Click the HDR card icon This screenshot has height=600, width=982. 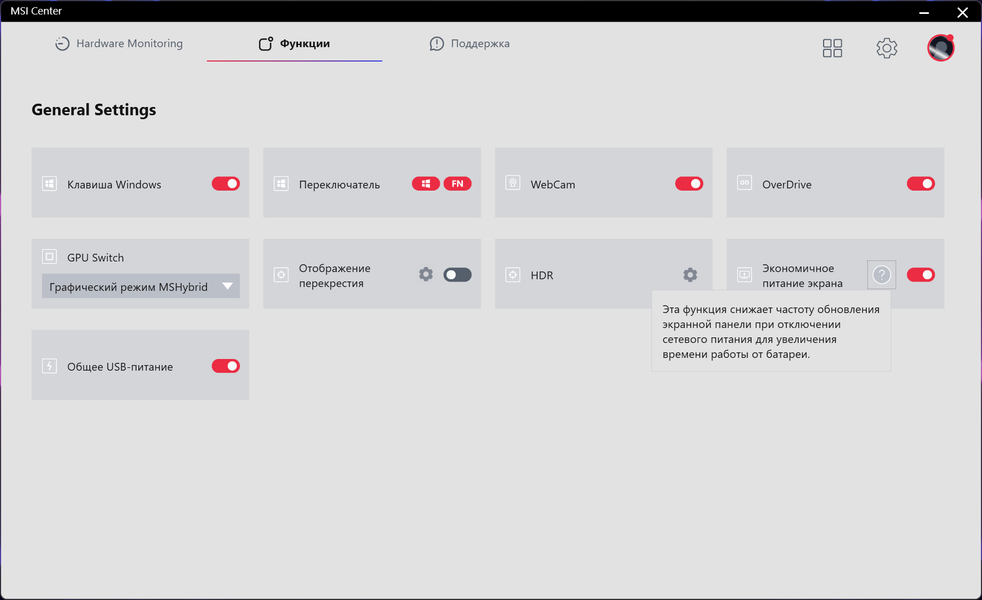(x=513, y=274)
